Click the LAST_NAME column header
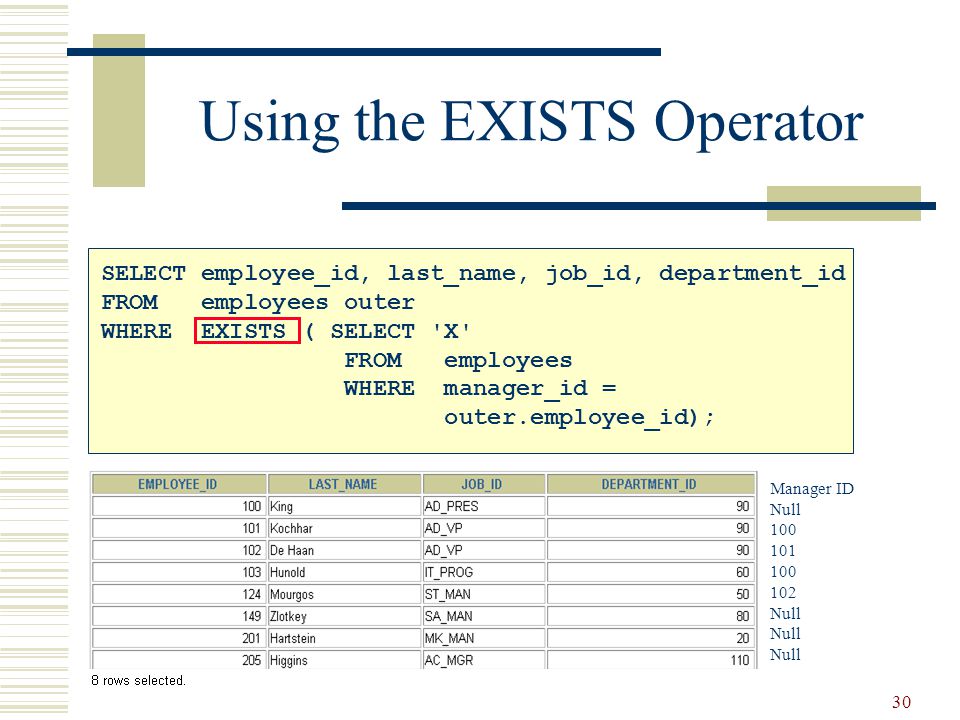The width and height of the screenshot is (960, 720). (x=345, y=484)
